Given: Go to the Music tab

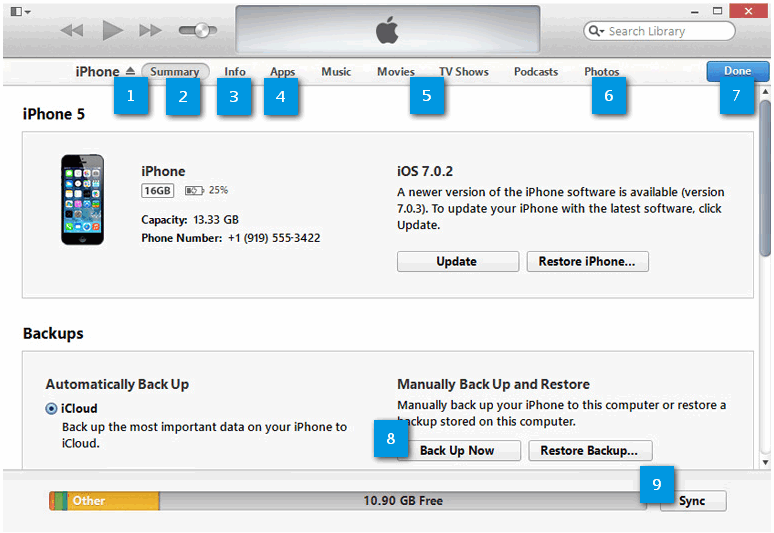Looking at the screenshot, I should pos(336,72).
